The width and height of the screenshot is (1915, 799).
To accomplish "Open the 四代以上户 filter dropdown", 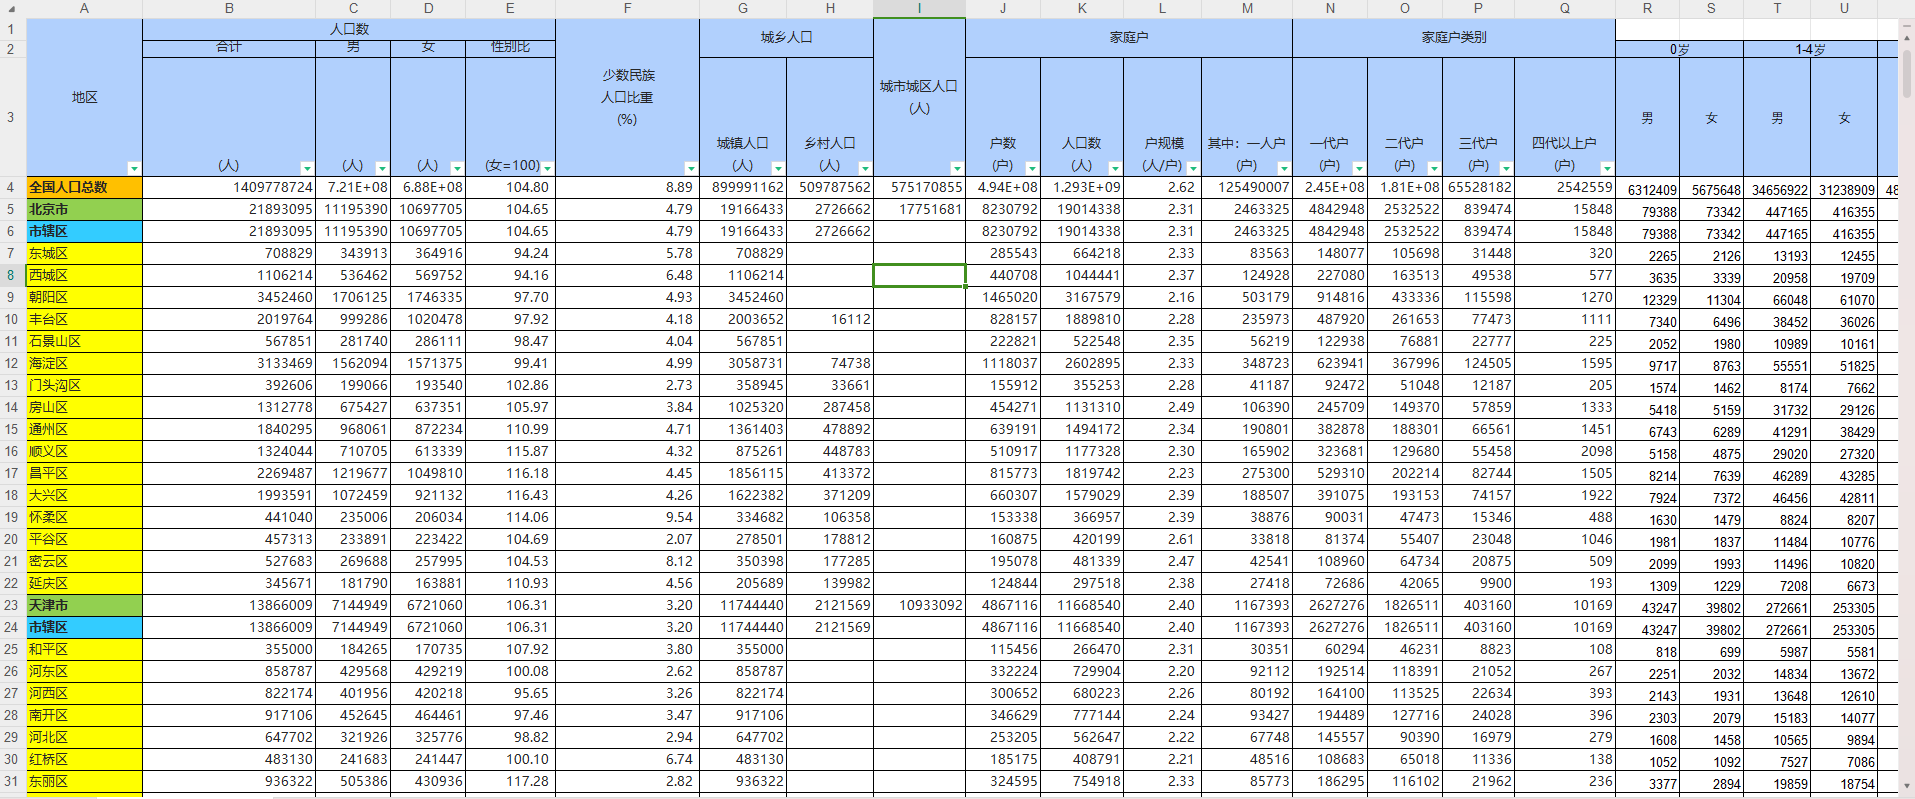I will click(1607, 168).
